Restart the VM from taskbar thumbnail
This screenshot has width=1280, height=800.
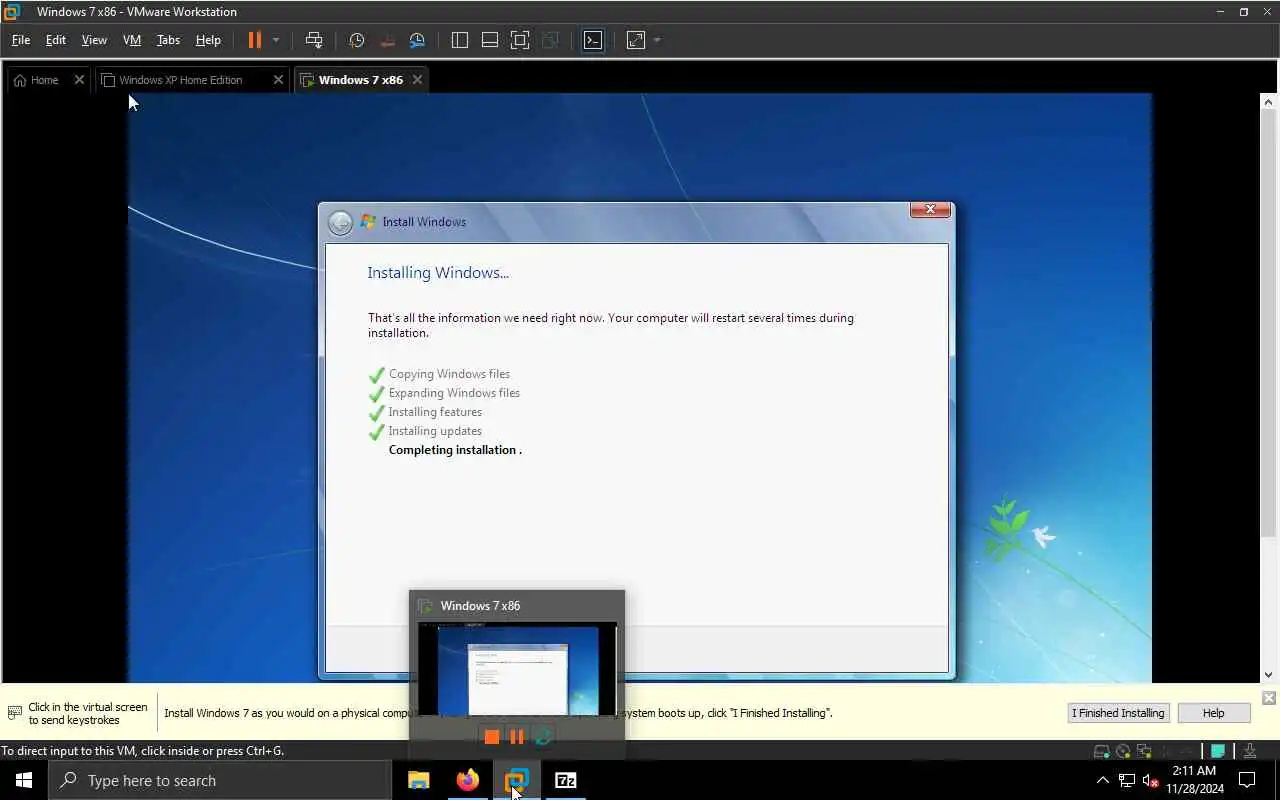543,737
